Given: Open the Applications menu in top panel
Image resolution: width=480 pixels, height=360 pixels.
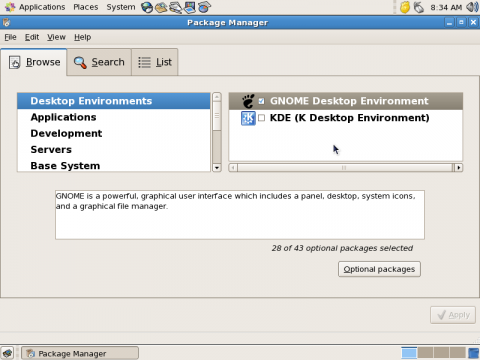Looking at the screenshot, I should point(42,7).
